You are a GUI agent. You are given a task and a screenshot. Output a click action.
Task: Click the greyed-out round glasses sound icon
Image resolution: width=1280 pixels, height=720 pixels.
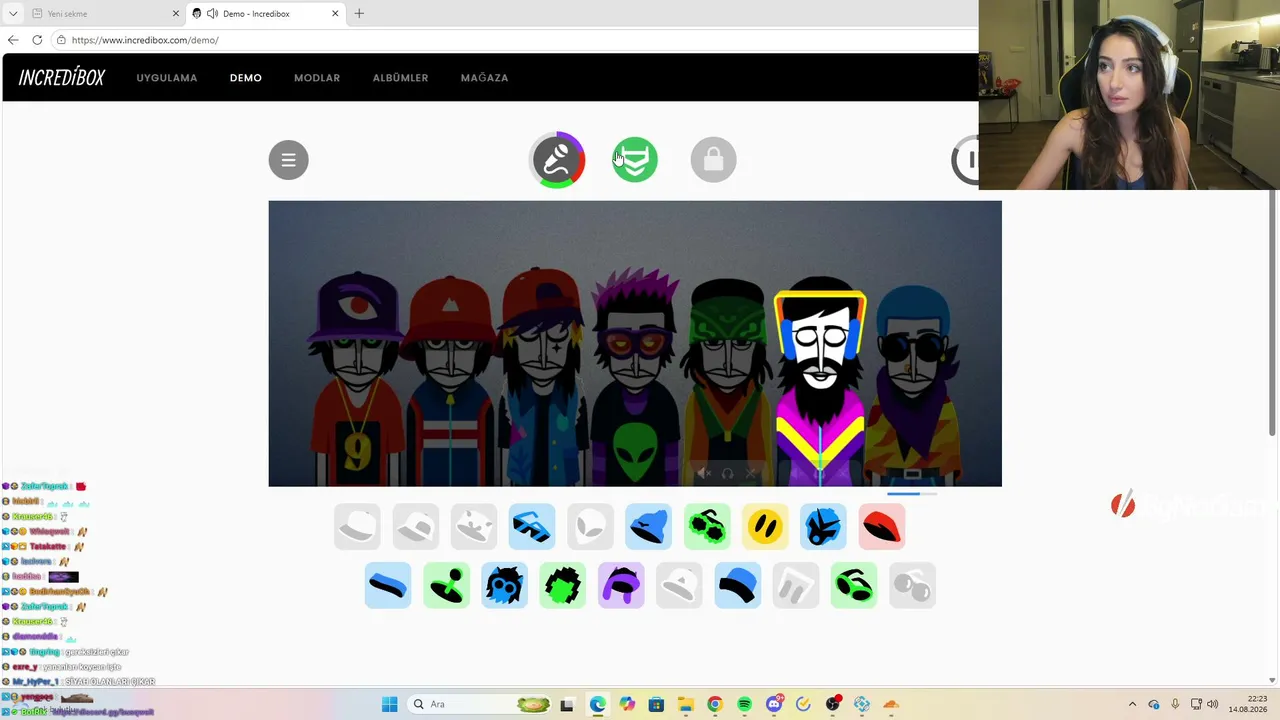point(912,585)
